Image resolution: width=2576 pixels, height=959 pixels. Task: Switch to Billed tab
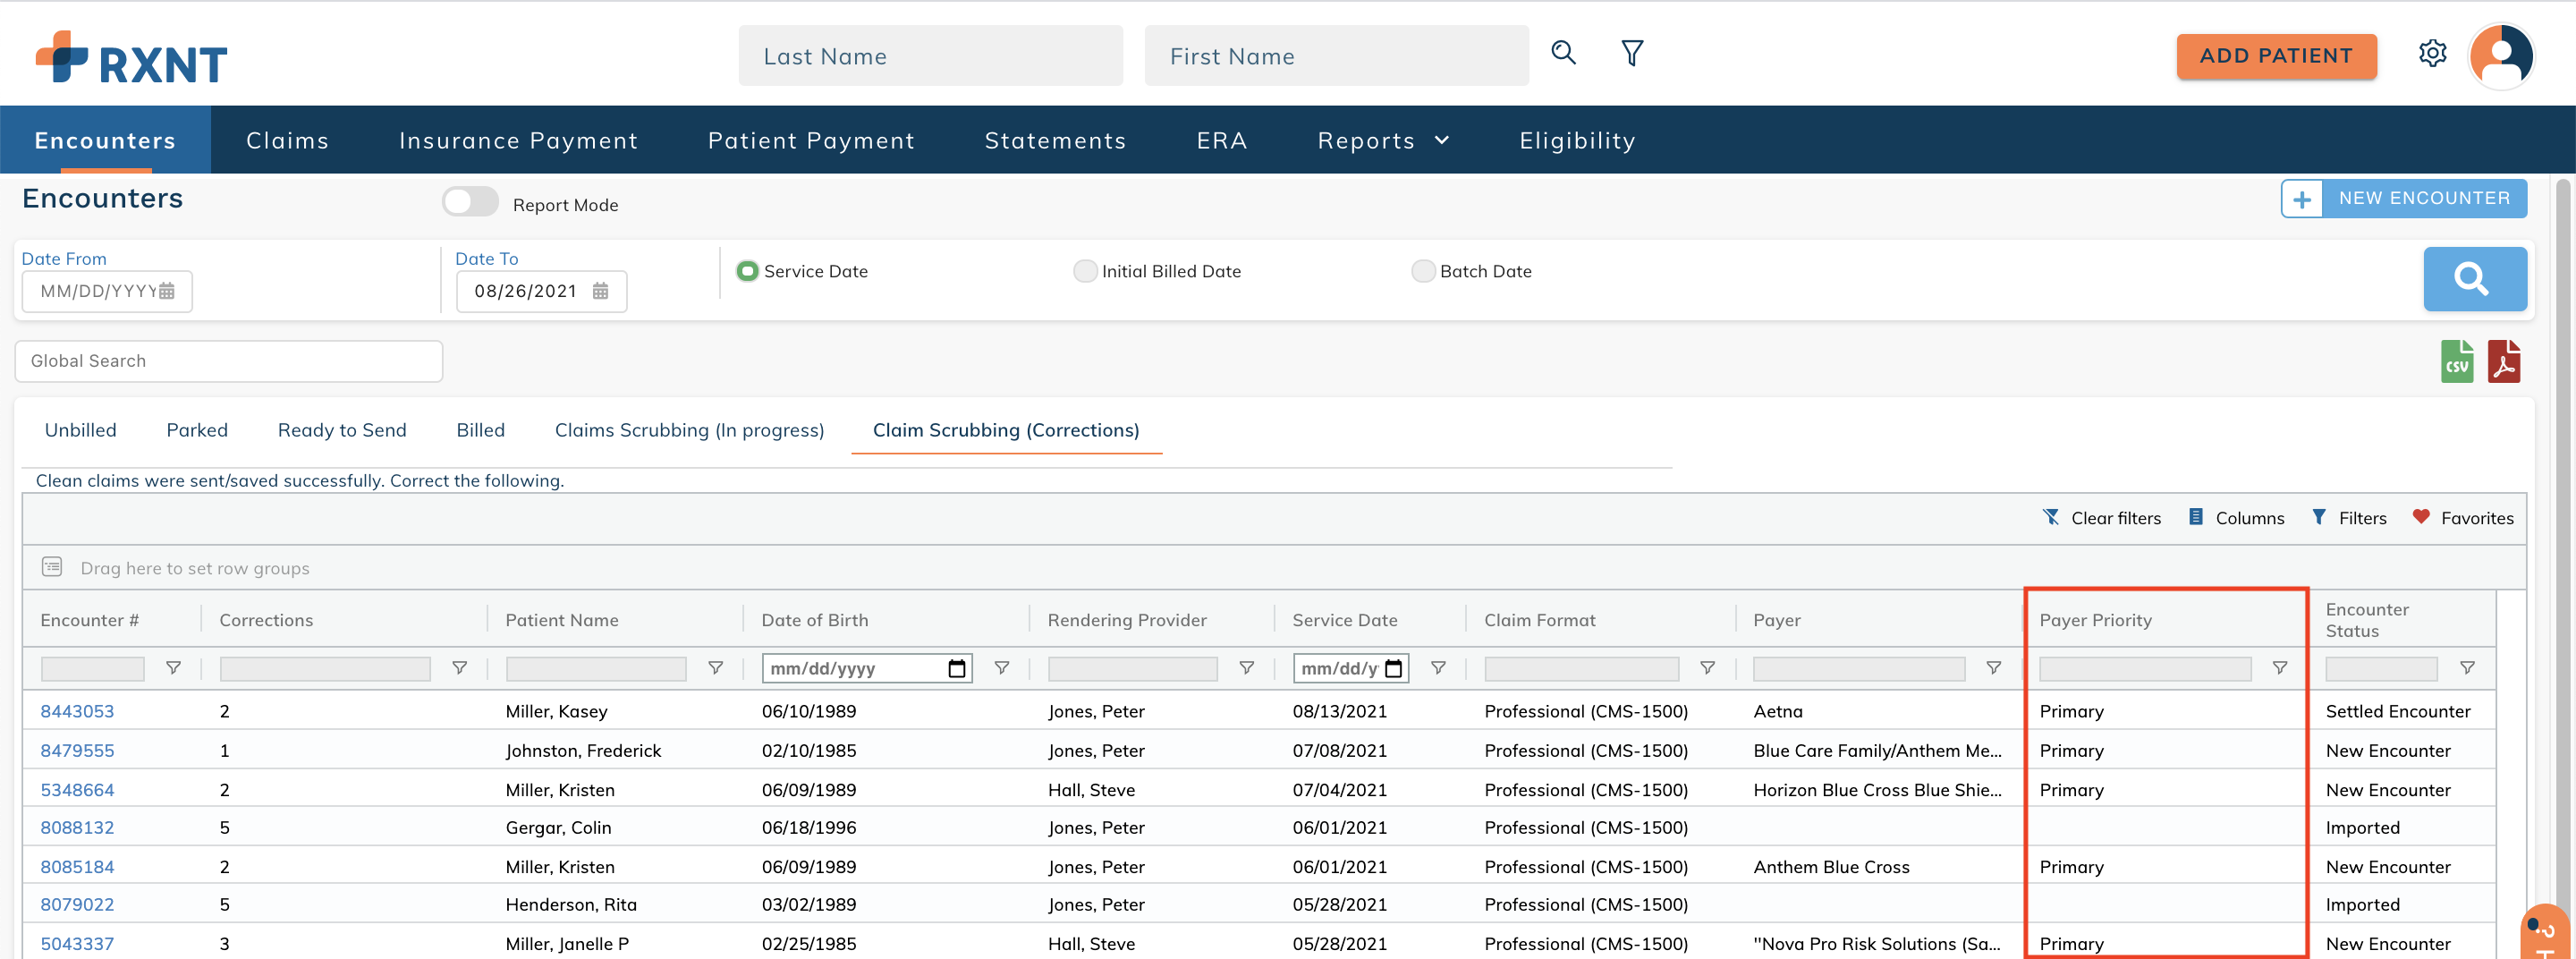point(480,430)
